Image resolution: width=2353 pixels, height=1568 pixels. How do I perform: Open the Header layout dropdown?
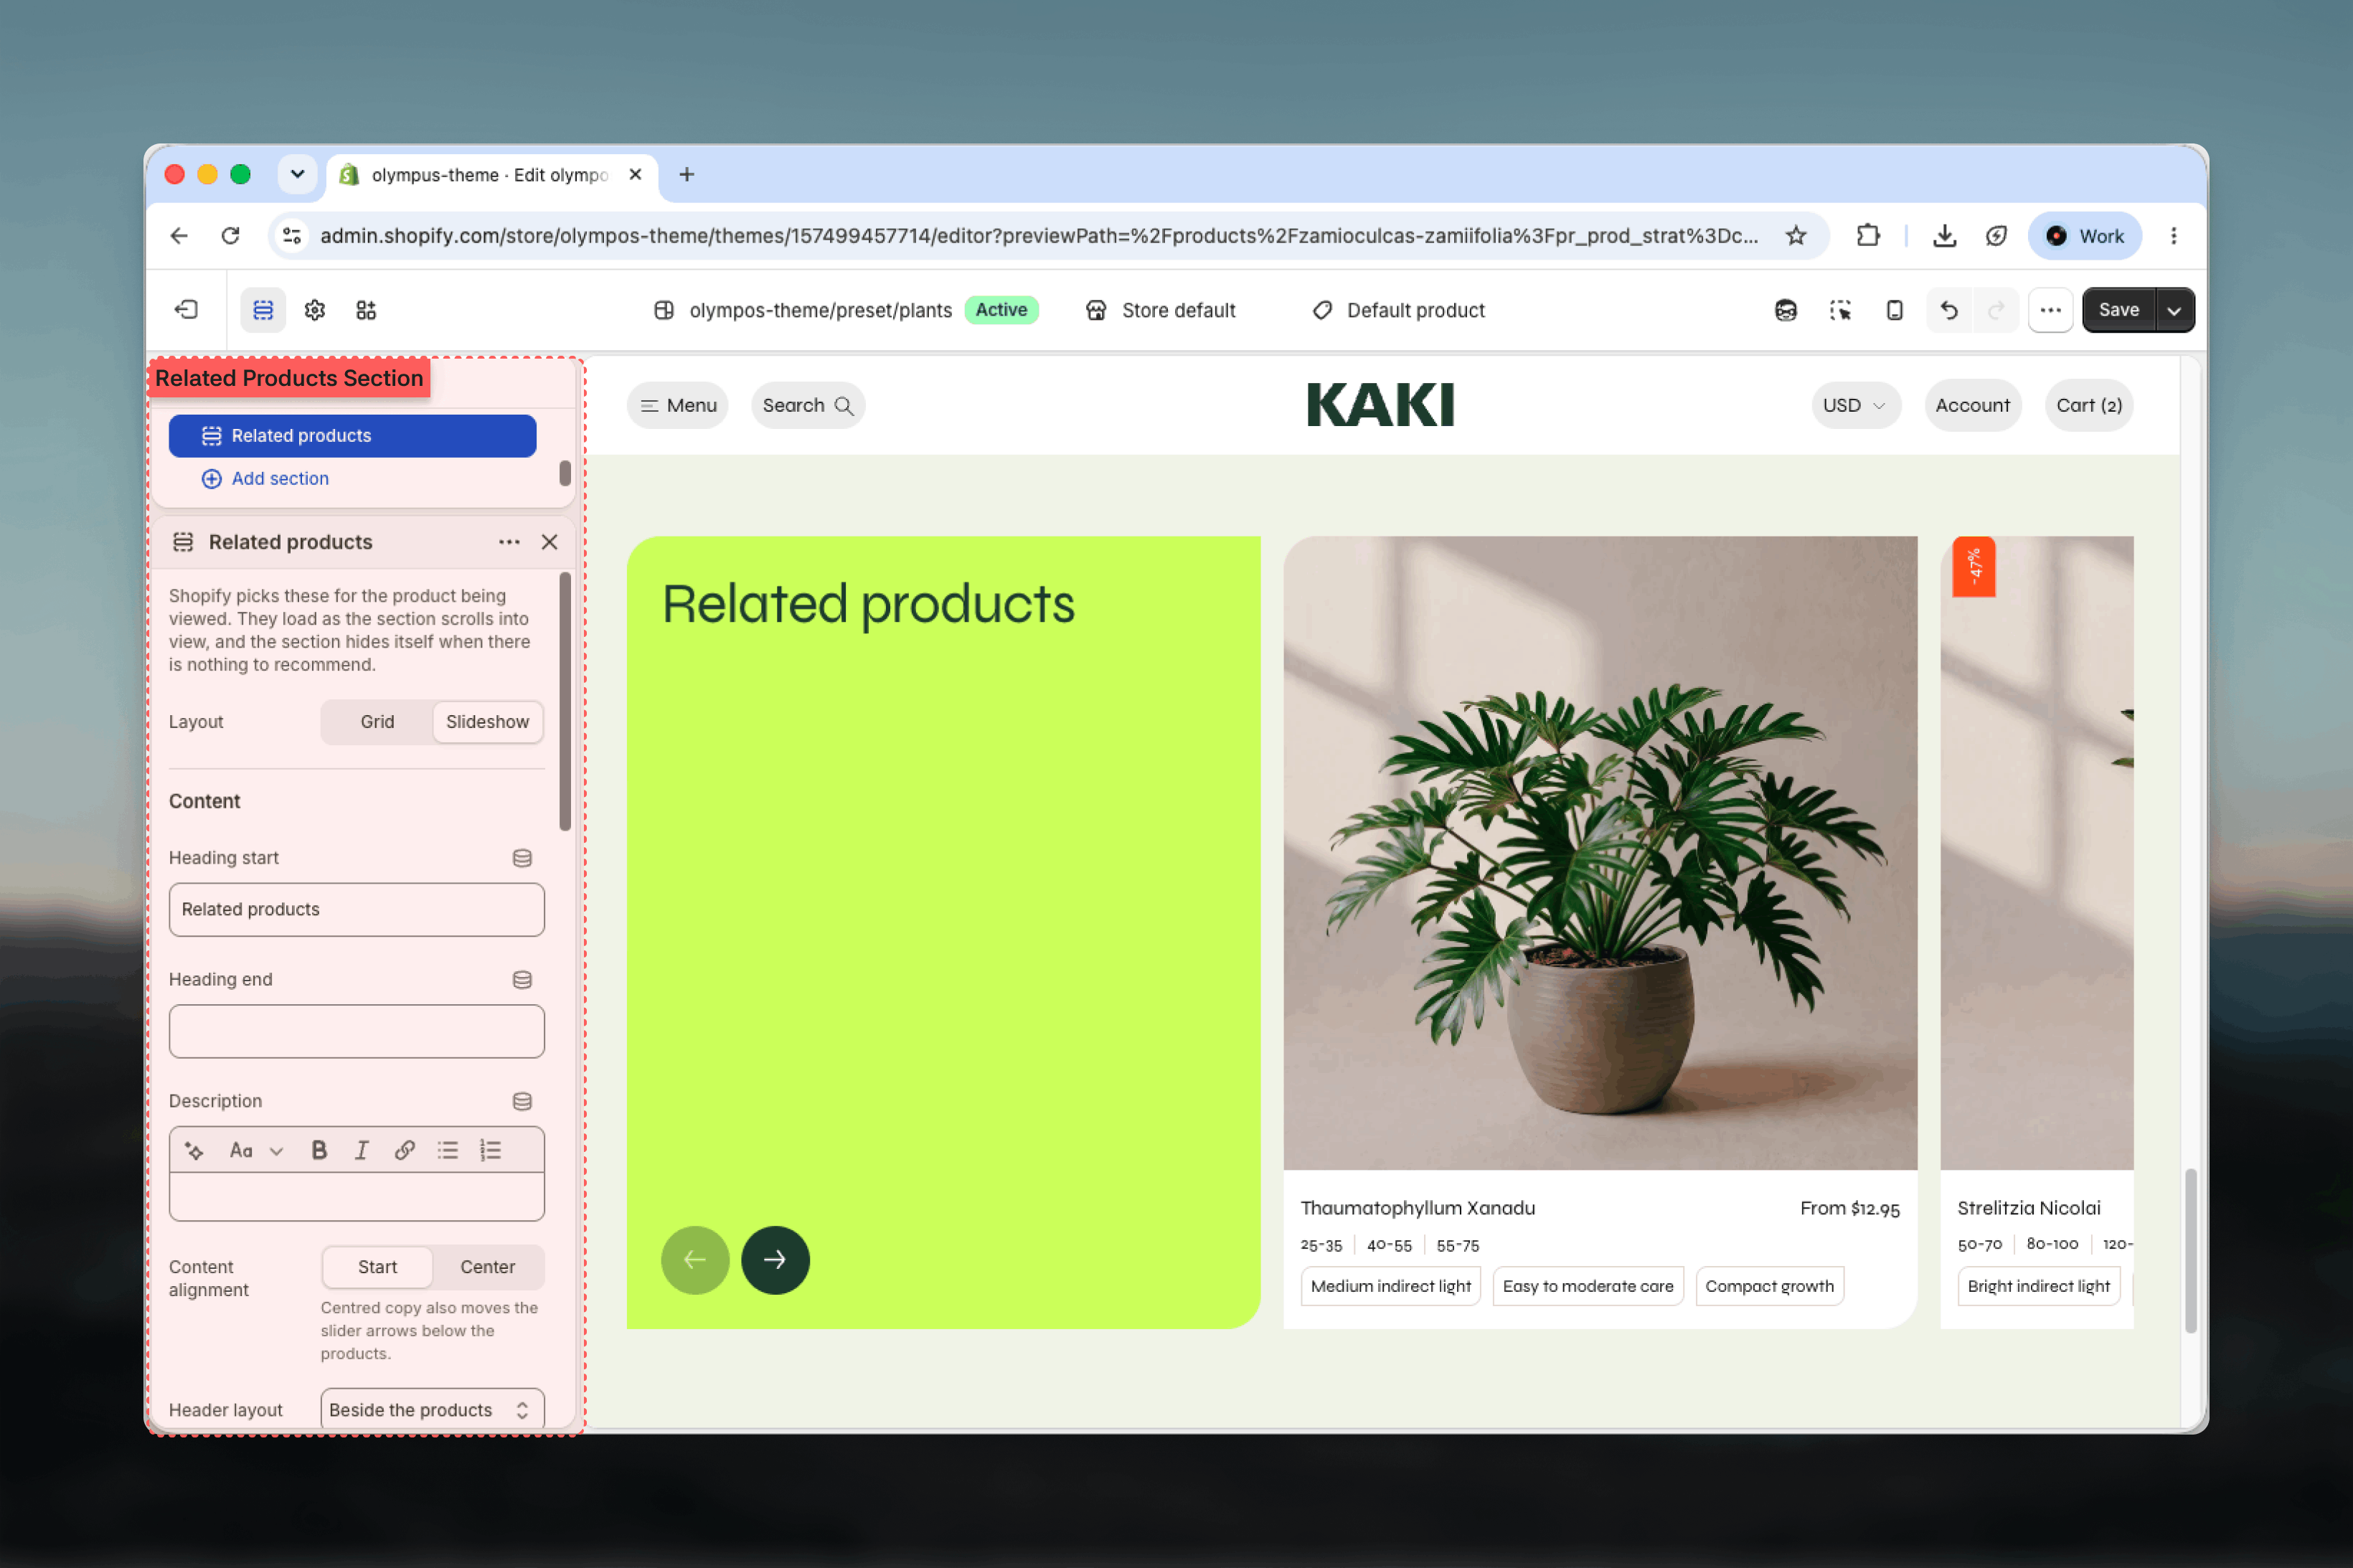(432, 1410)
